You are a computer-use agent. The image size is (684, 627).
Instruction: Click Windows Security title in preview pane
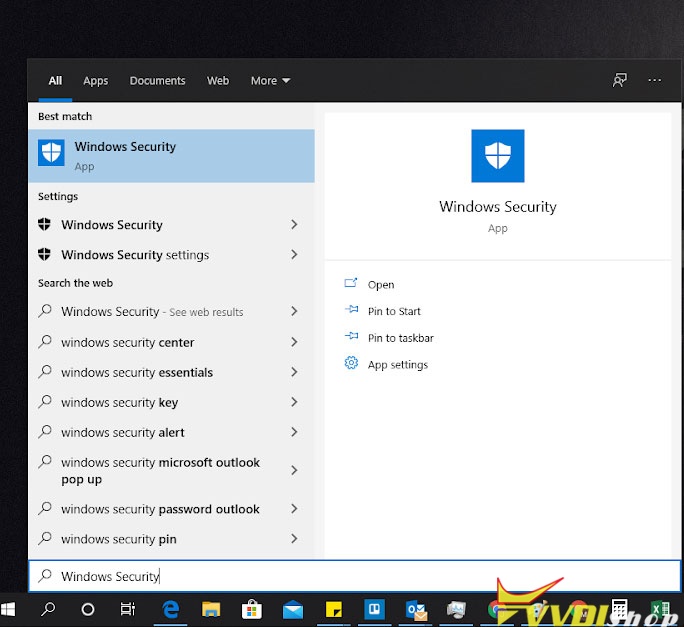(498, 206)
